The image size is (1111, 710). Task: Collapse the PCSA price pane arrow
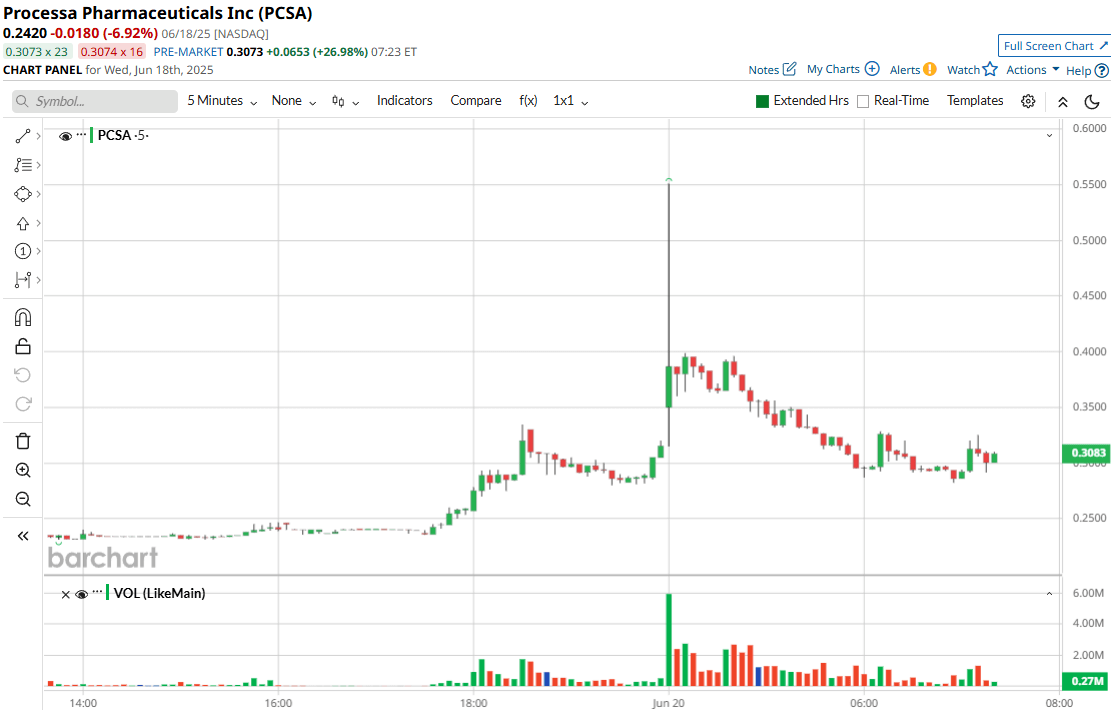(1049, 135)
